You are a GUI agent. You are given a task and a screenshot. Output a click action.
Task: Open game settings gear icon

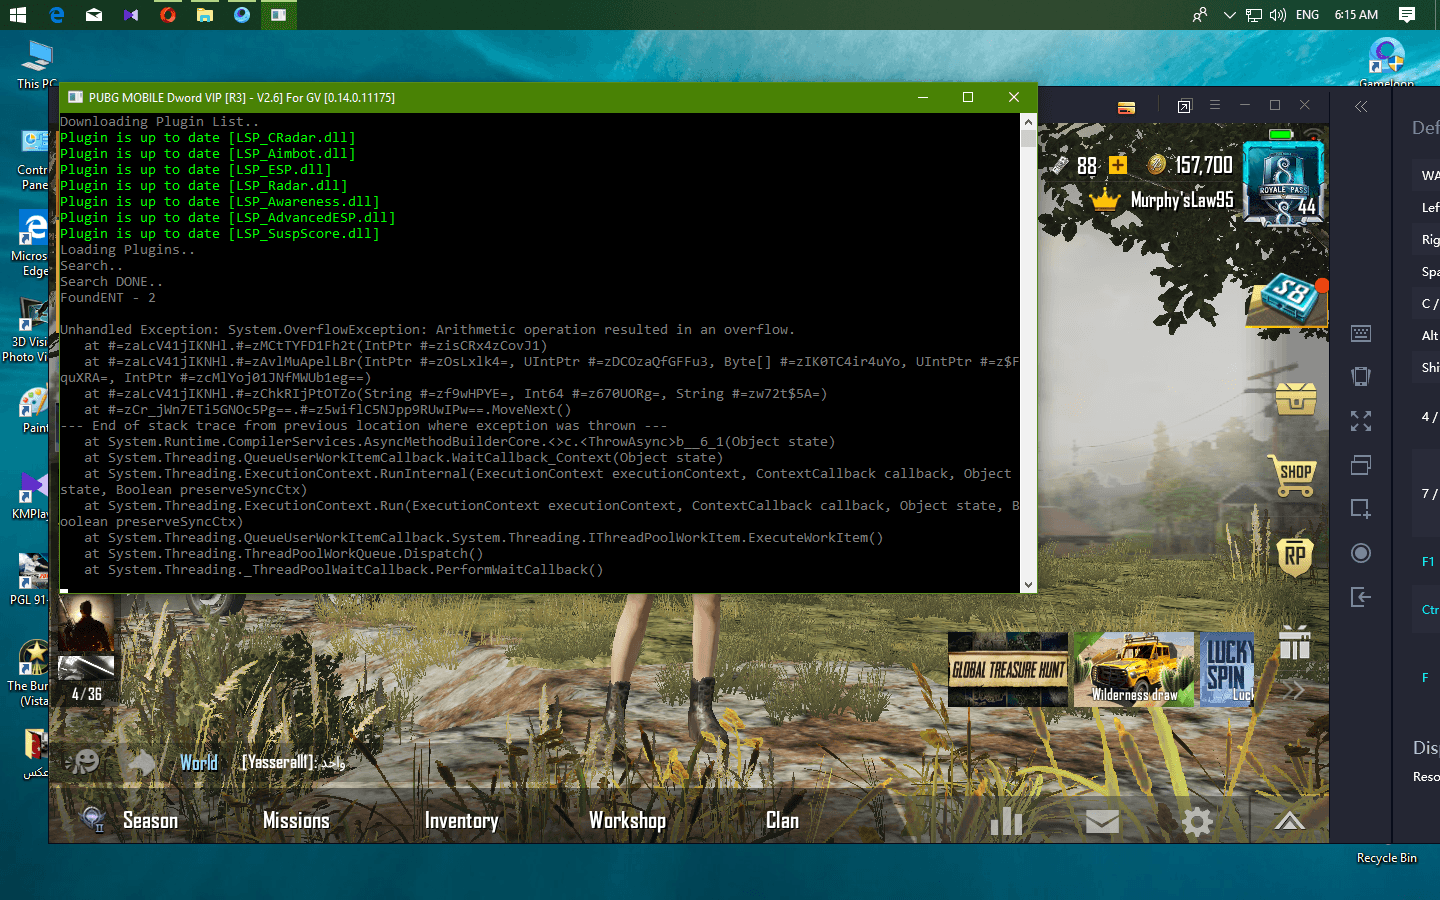pos(1197,822)
